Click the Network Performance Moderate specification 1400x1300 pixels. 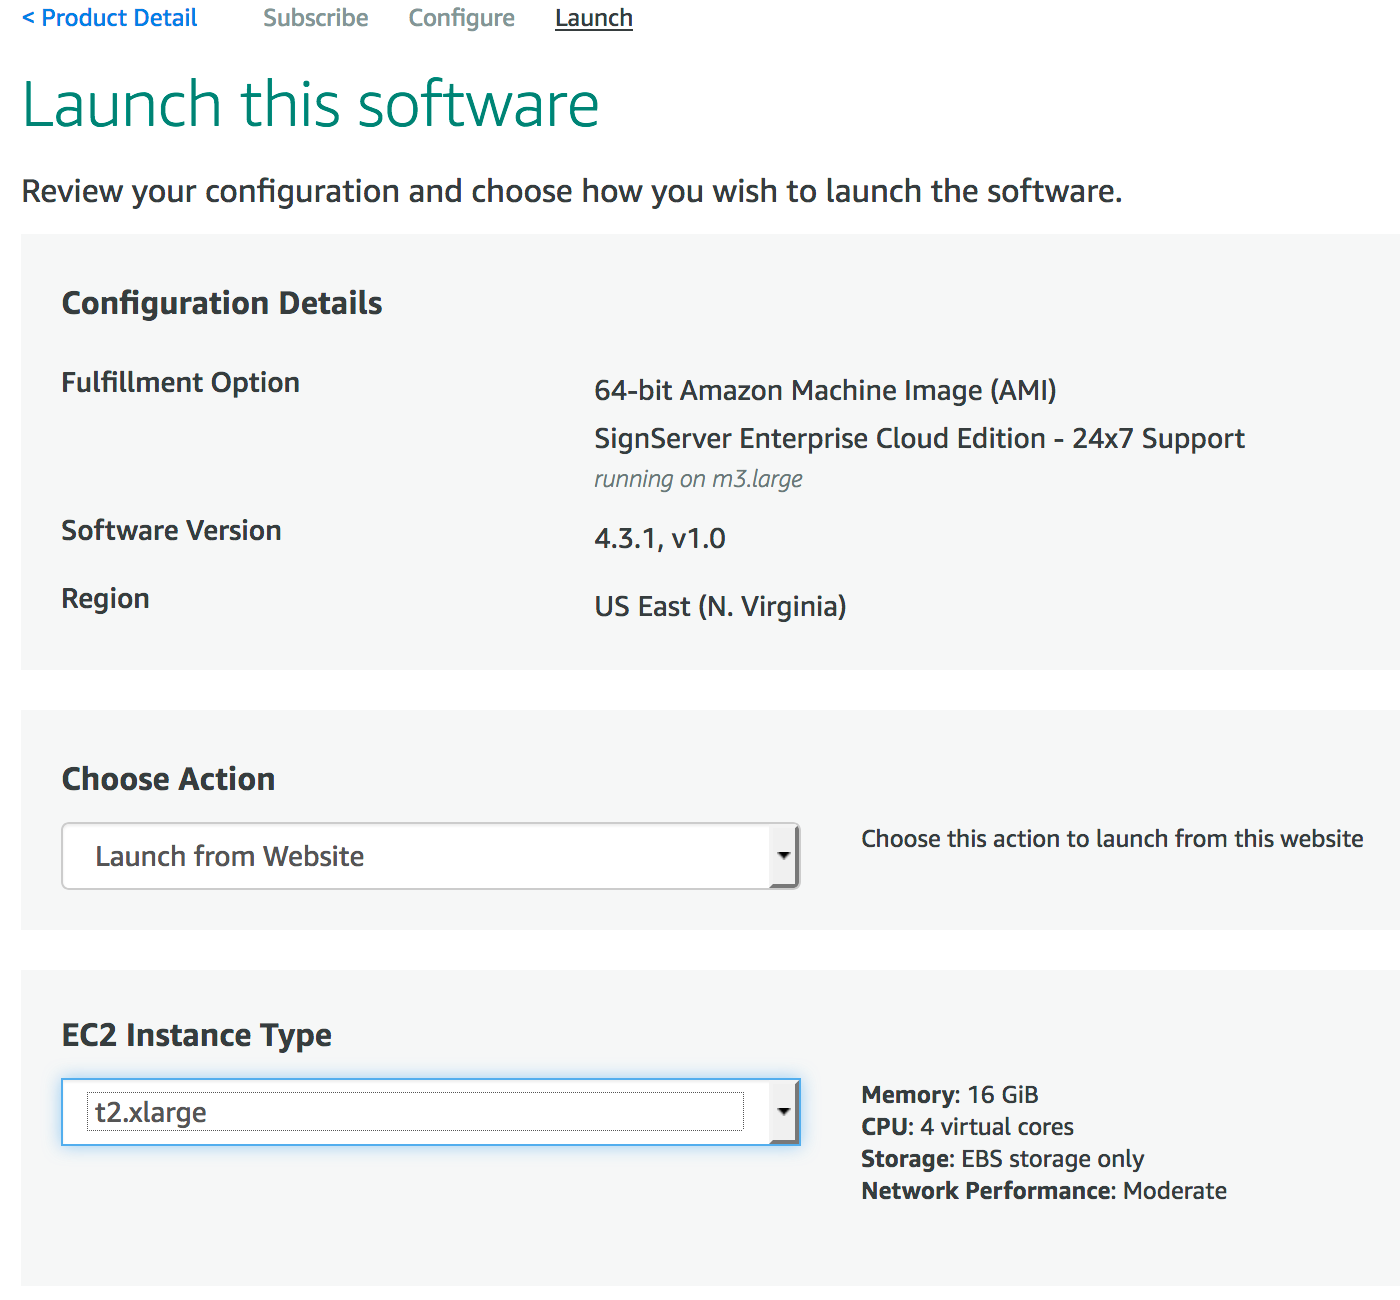click(x=1043, y=1191)
